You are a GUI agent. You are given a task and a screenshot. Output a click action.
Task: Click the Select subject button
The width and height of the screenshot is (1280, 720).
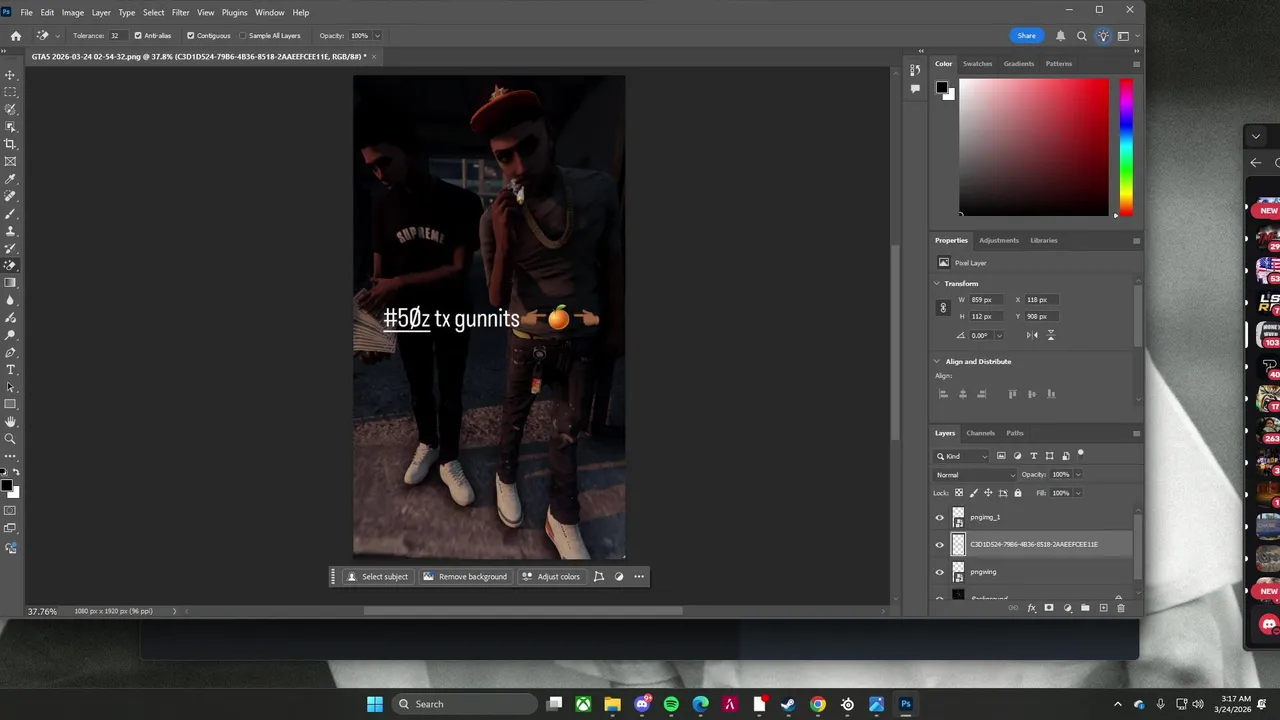[378, 577]
